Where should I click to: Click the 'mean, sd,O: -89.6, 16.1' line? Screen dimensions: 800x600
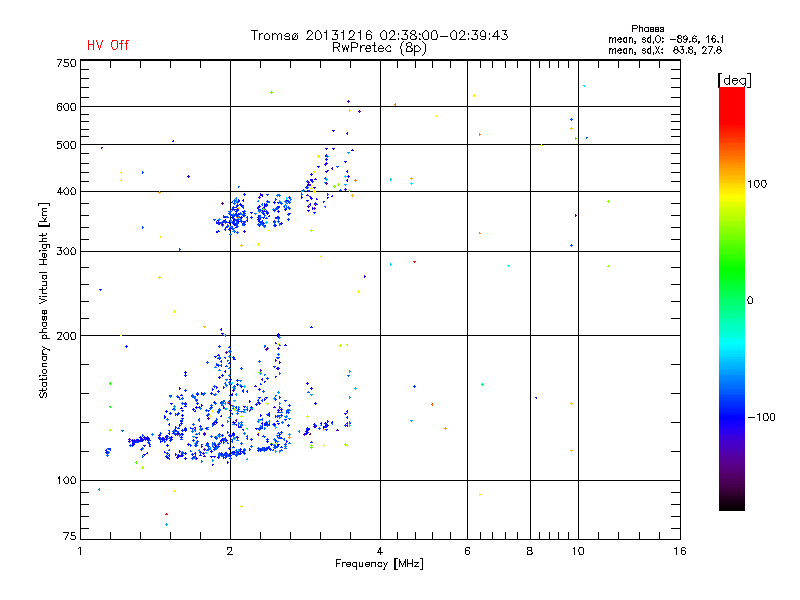pyautogui.click(x=666, y=39)
